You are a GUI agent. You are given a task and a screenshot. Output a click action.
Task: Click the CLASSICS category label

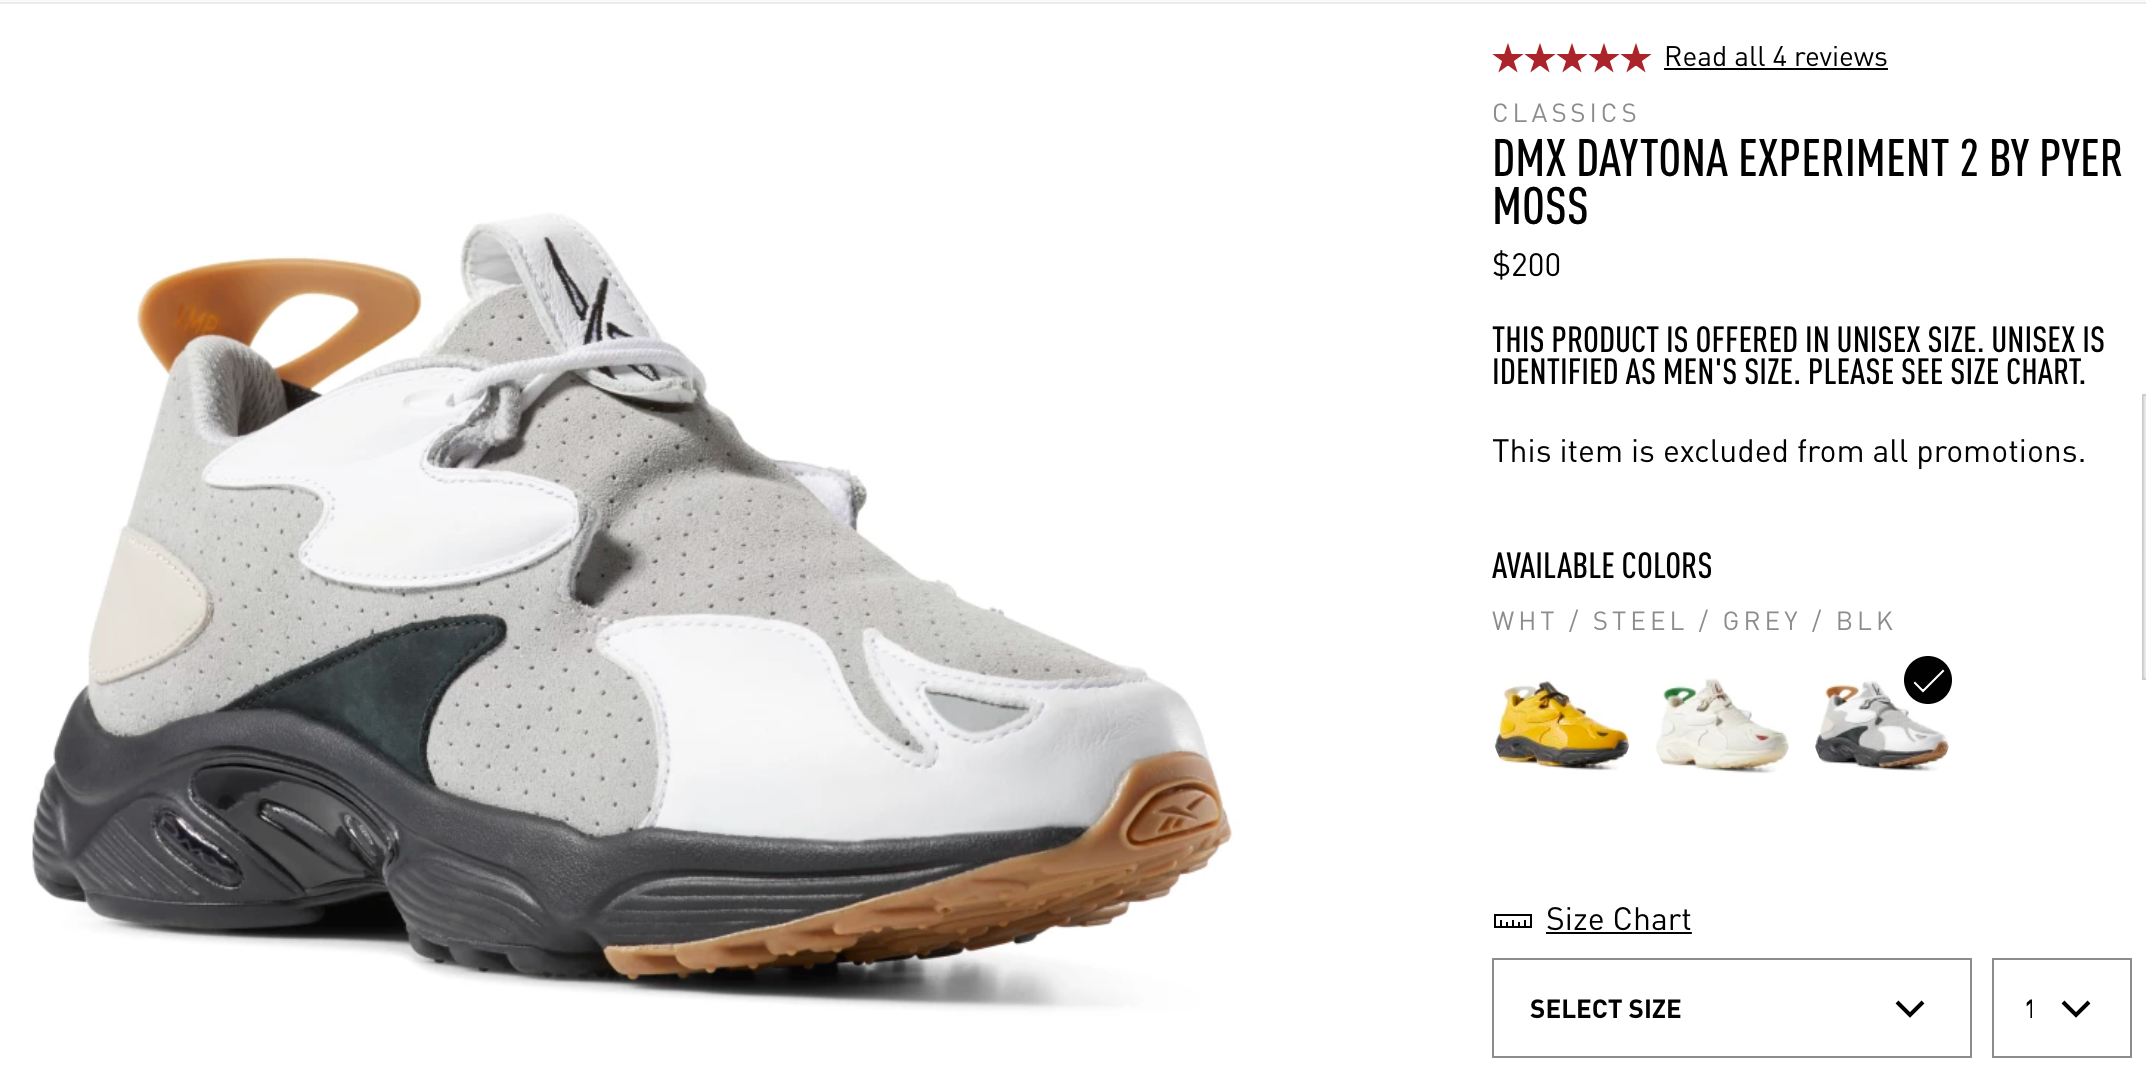(1565, 113)
